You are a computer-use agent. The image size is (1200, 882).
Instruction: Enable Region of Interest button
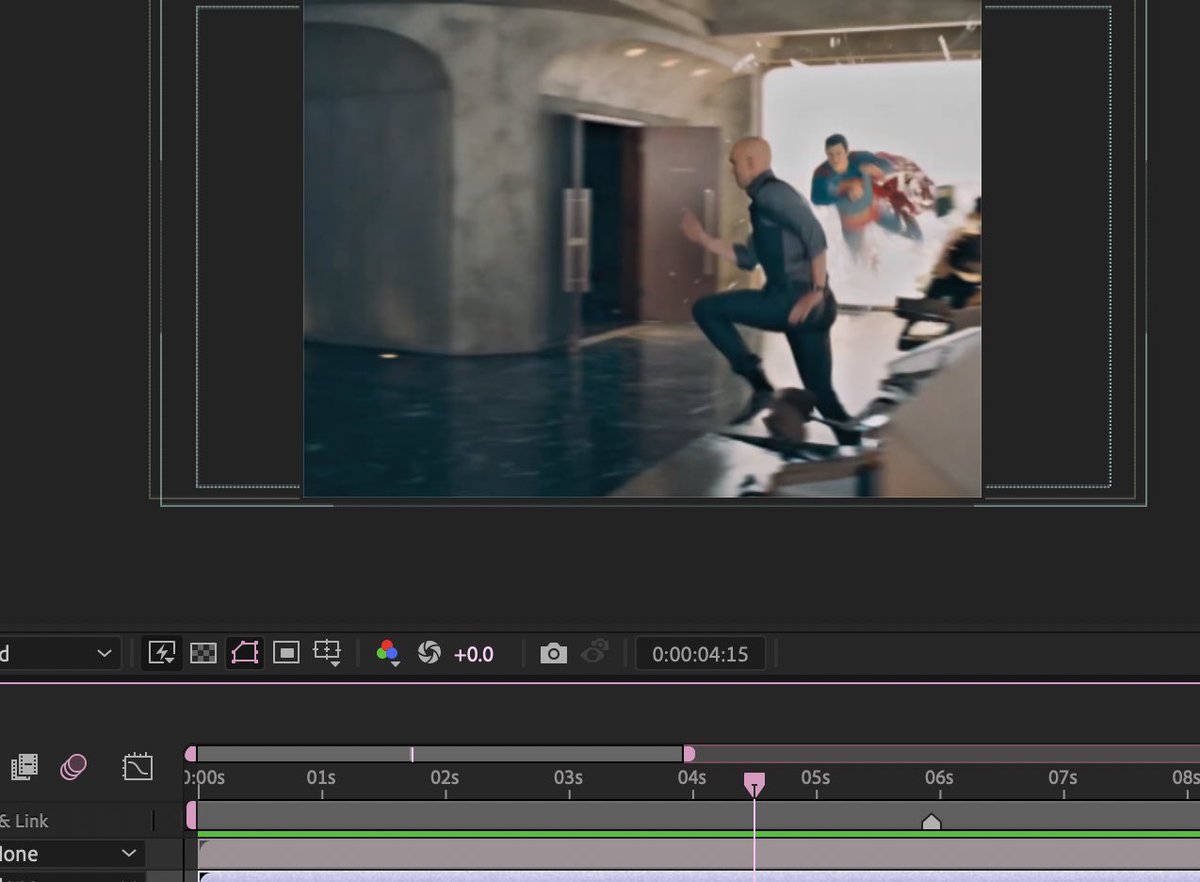coord(286,653)
